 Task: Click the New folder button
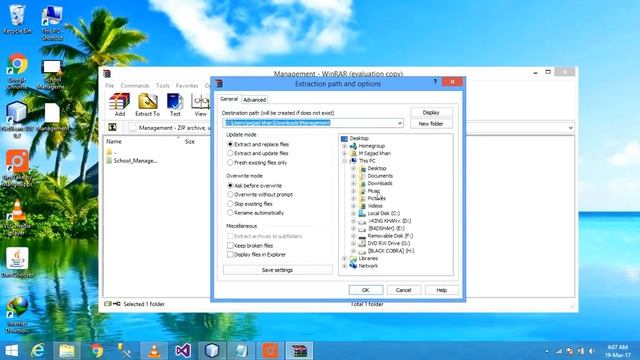click(431, 123)
